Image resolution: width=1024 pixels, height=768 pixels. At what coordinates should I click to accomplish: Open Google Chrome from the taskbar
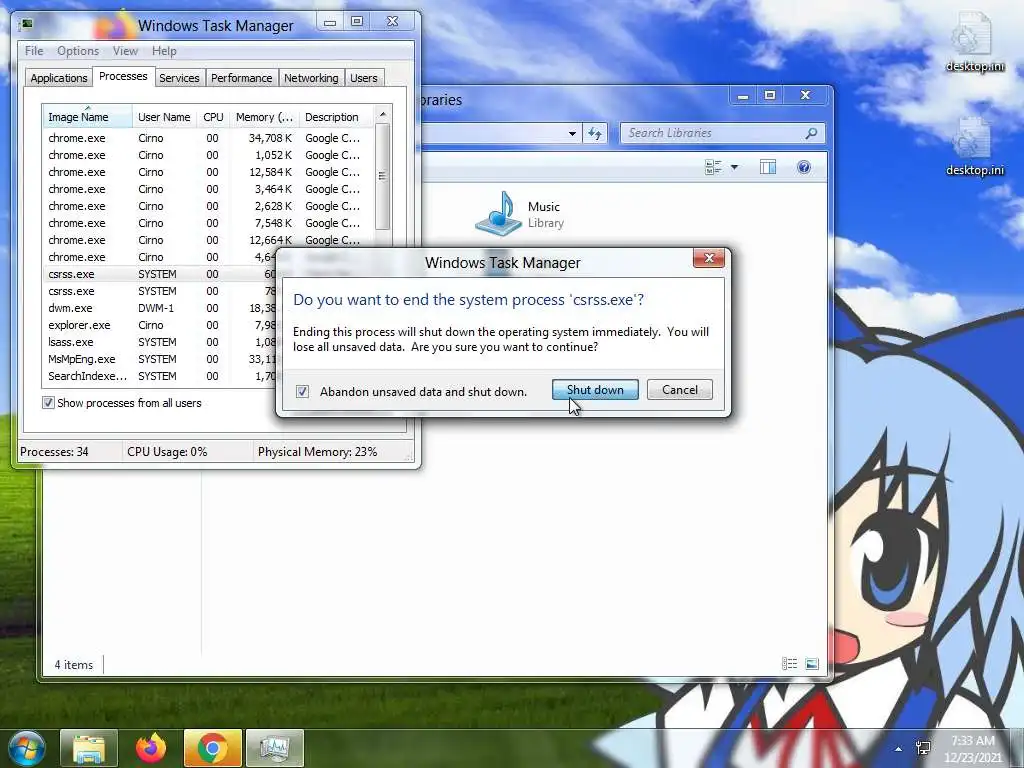tap(212, 748)
